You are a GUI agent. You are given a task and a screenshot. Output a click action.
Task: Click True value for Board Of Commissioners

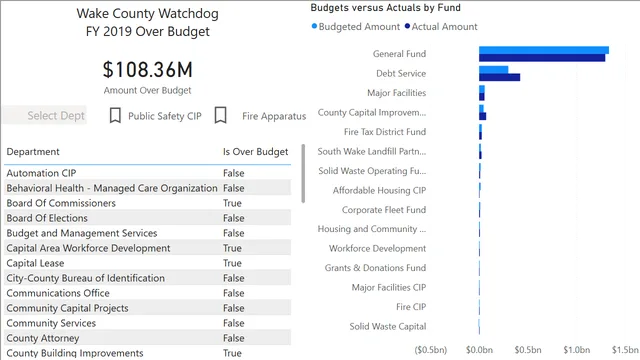[x=232, y=203]
